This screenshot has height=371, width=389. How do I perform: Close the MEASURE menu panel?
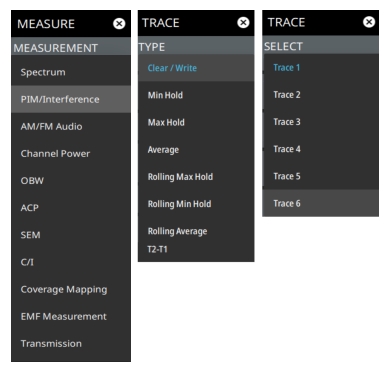tap(119, 24)
